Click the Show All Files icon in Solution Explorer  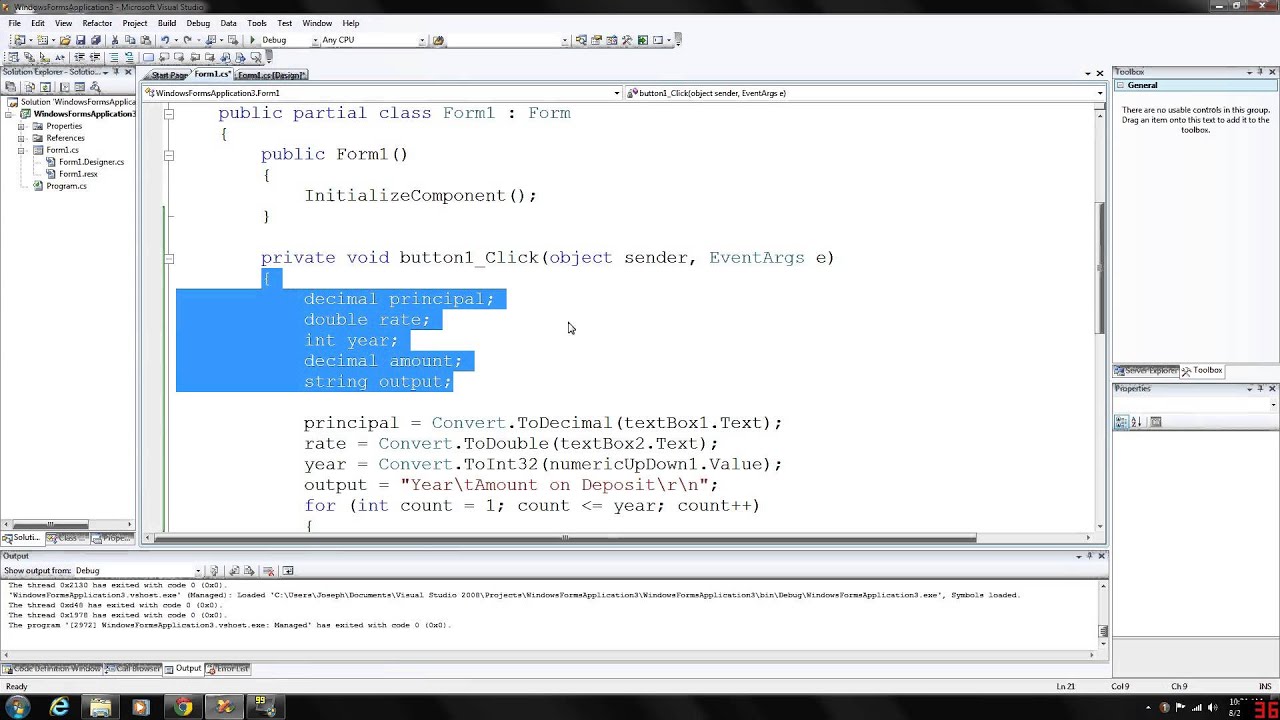pos(29,87)
